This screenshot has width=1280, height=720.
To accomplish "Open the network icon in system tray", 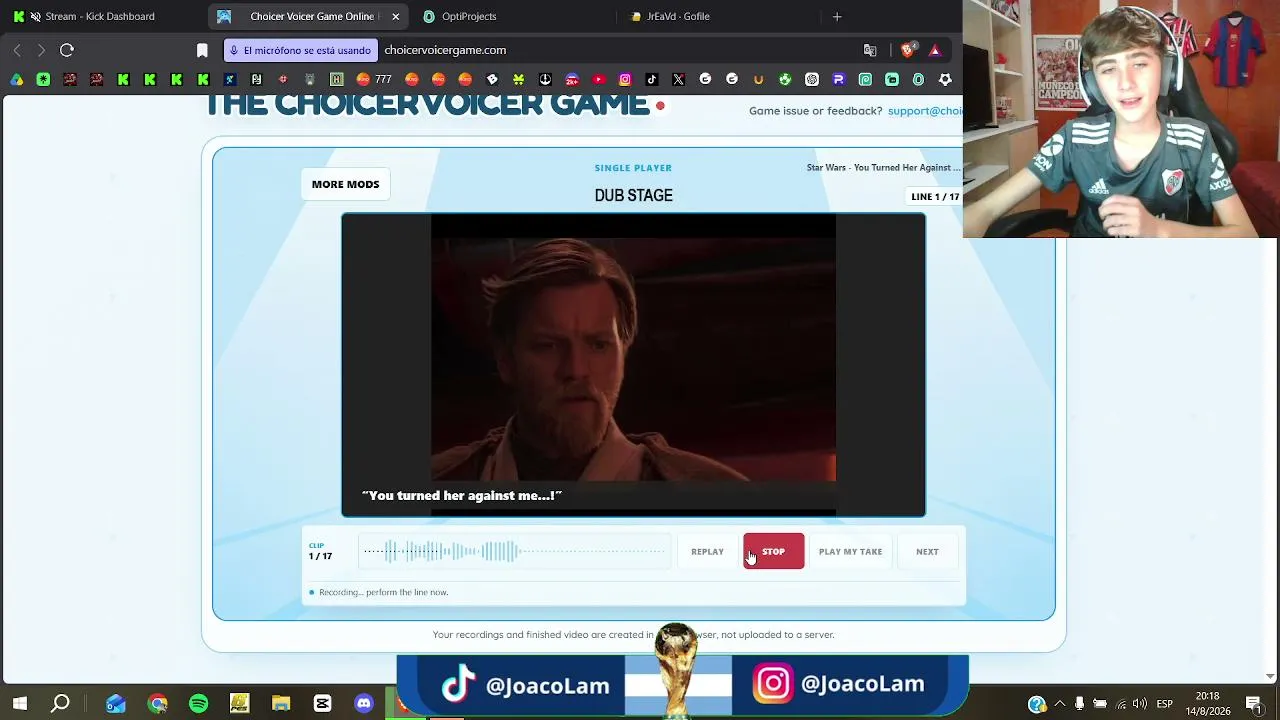I will 1121,704.
